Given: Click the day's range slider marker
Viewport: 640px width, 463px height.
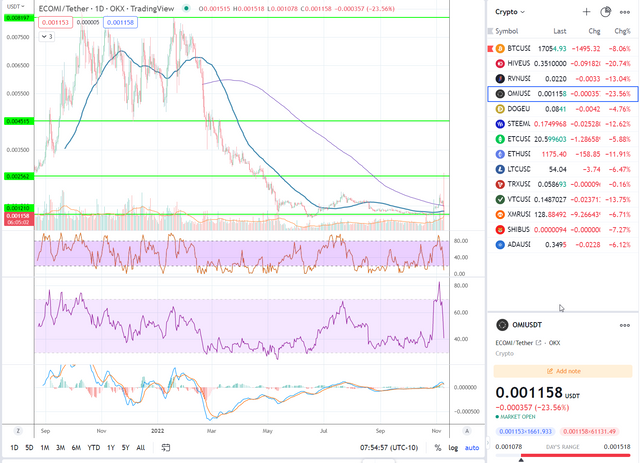Looking at the screenshot, I should pyautogui.click(x=521, y=460).
